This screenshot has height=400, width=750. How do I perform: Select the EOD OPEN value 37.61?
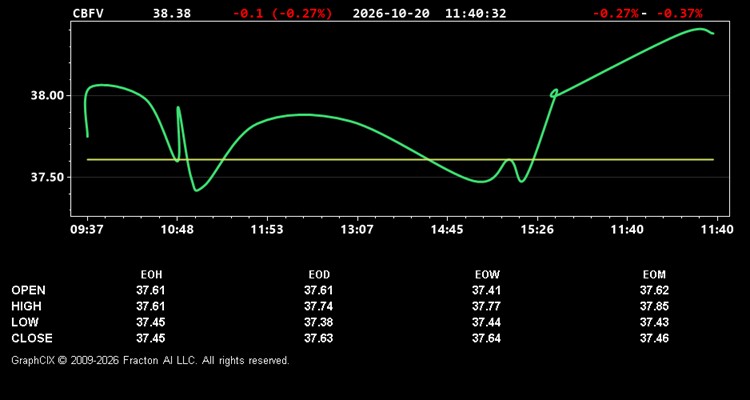(x=319, y=290)
